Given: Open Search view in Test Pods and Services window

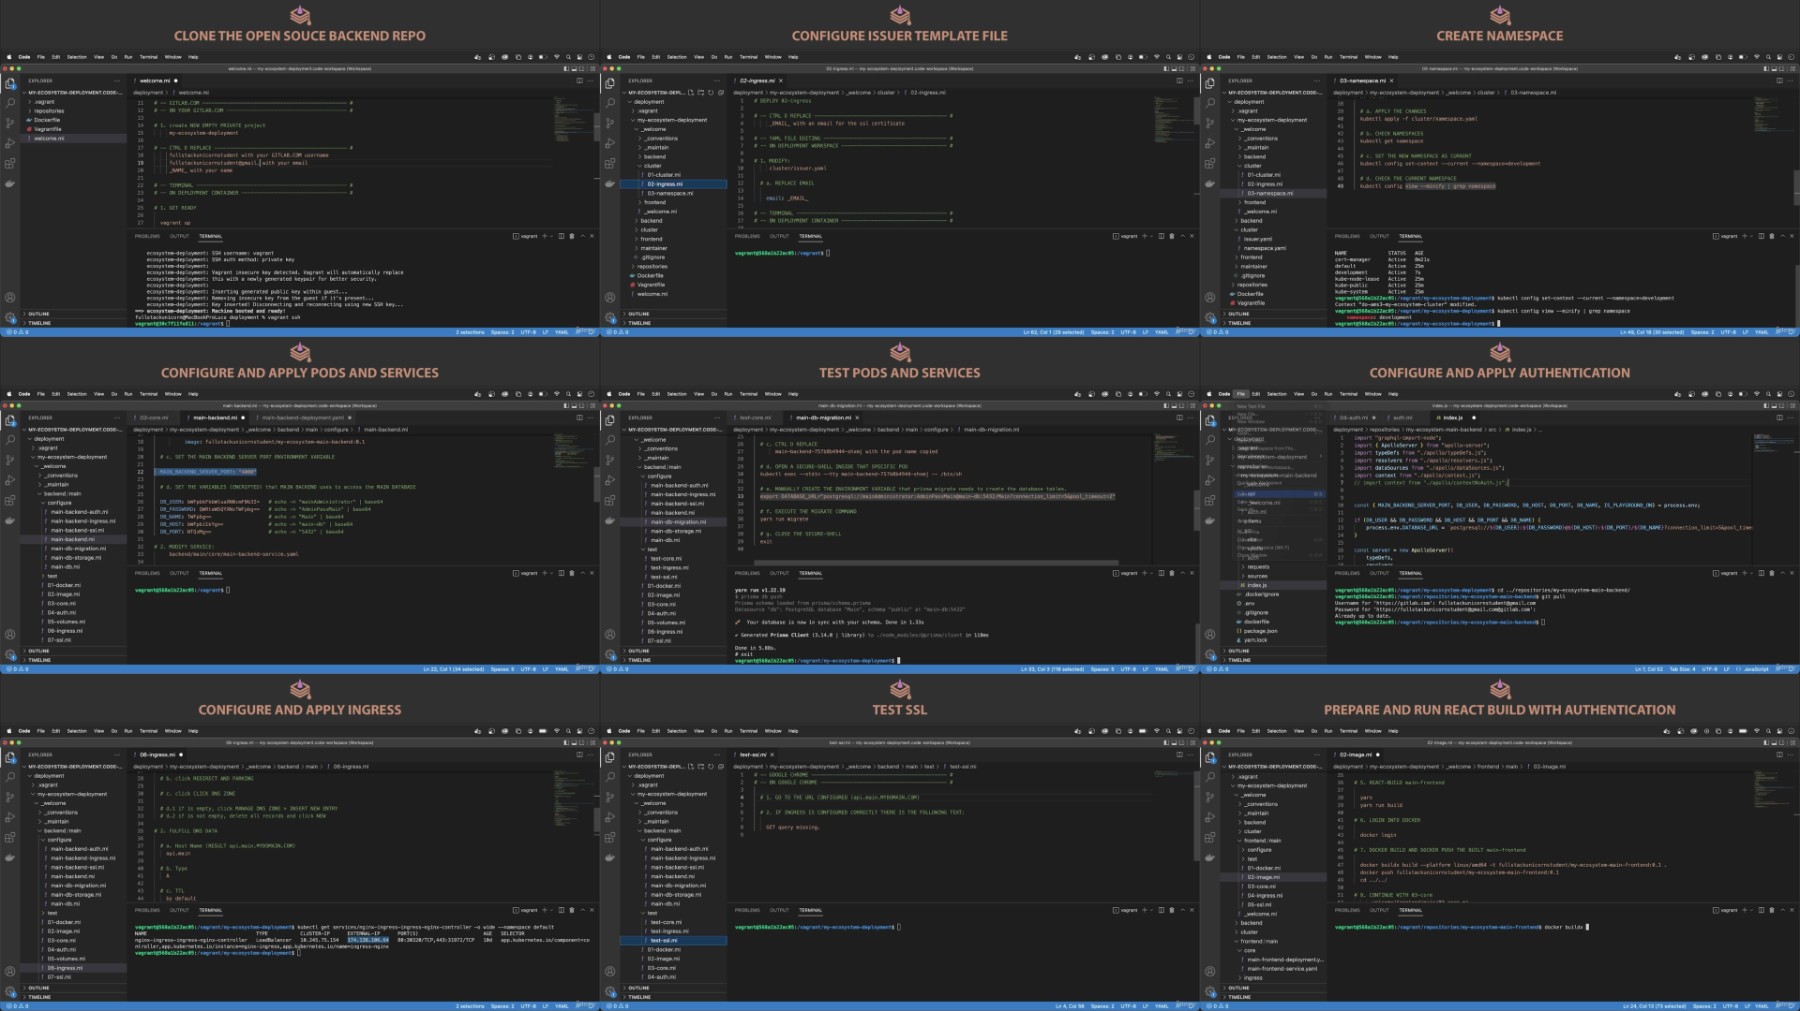Looking at the screenshot, I should (610, 440).
